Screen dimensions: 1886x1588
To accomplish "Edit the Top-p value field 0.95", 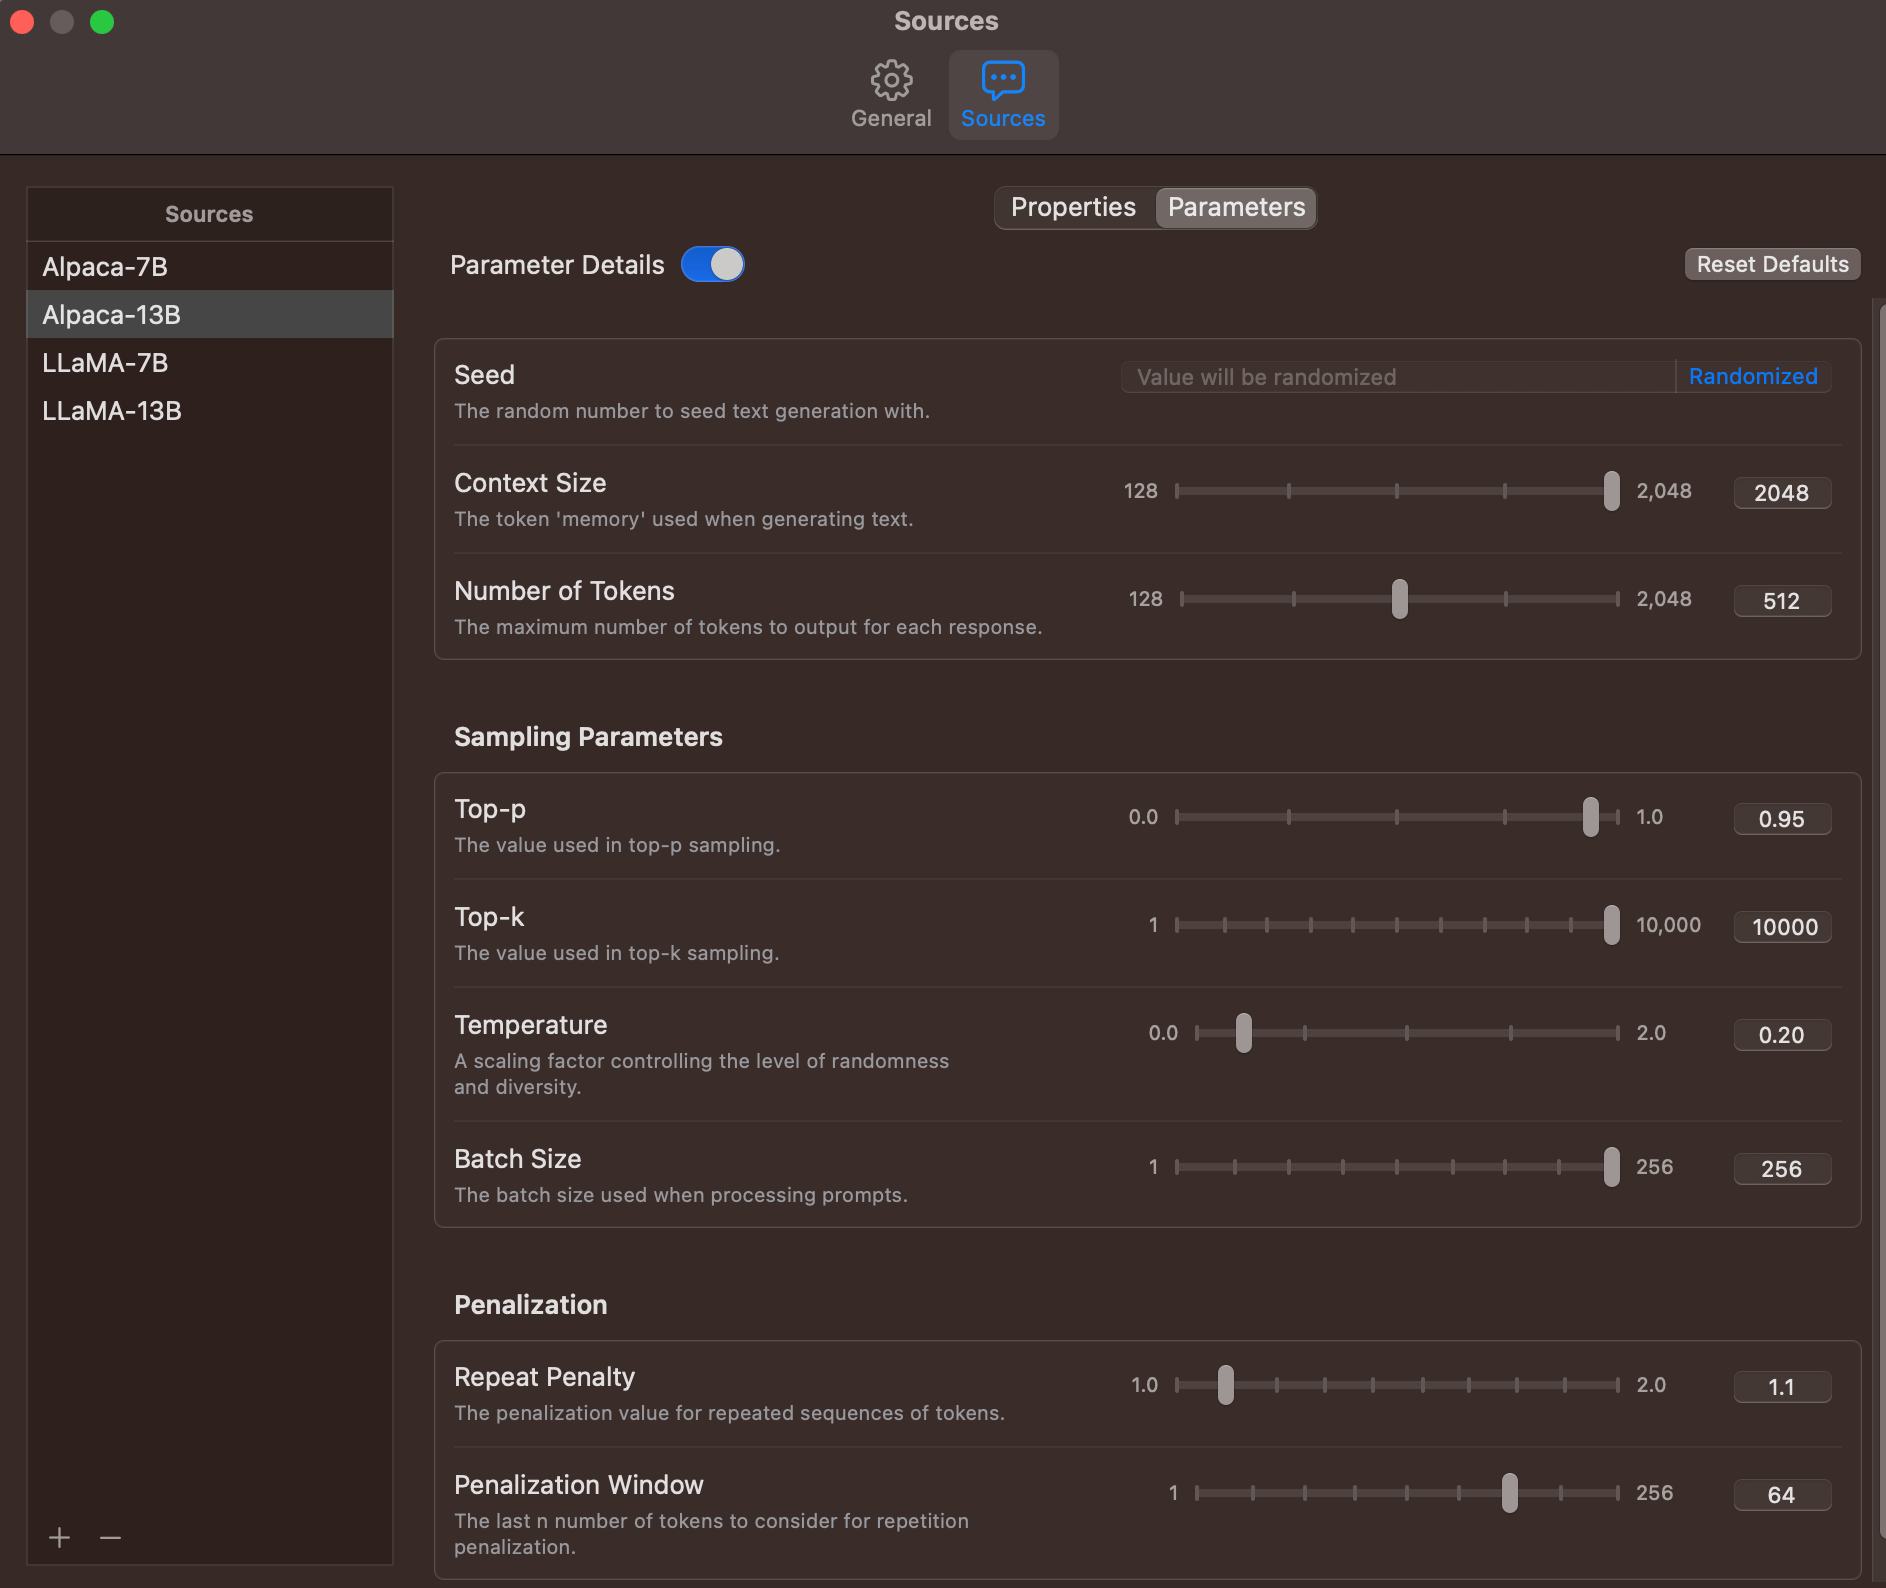I will [1782, 819].
